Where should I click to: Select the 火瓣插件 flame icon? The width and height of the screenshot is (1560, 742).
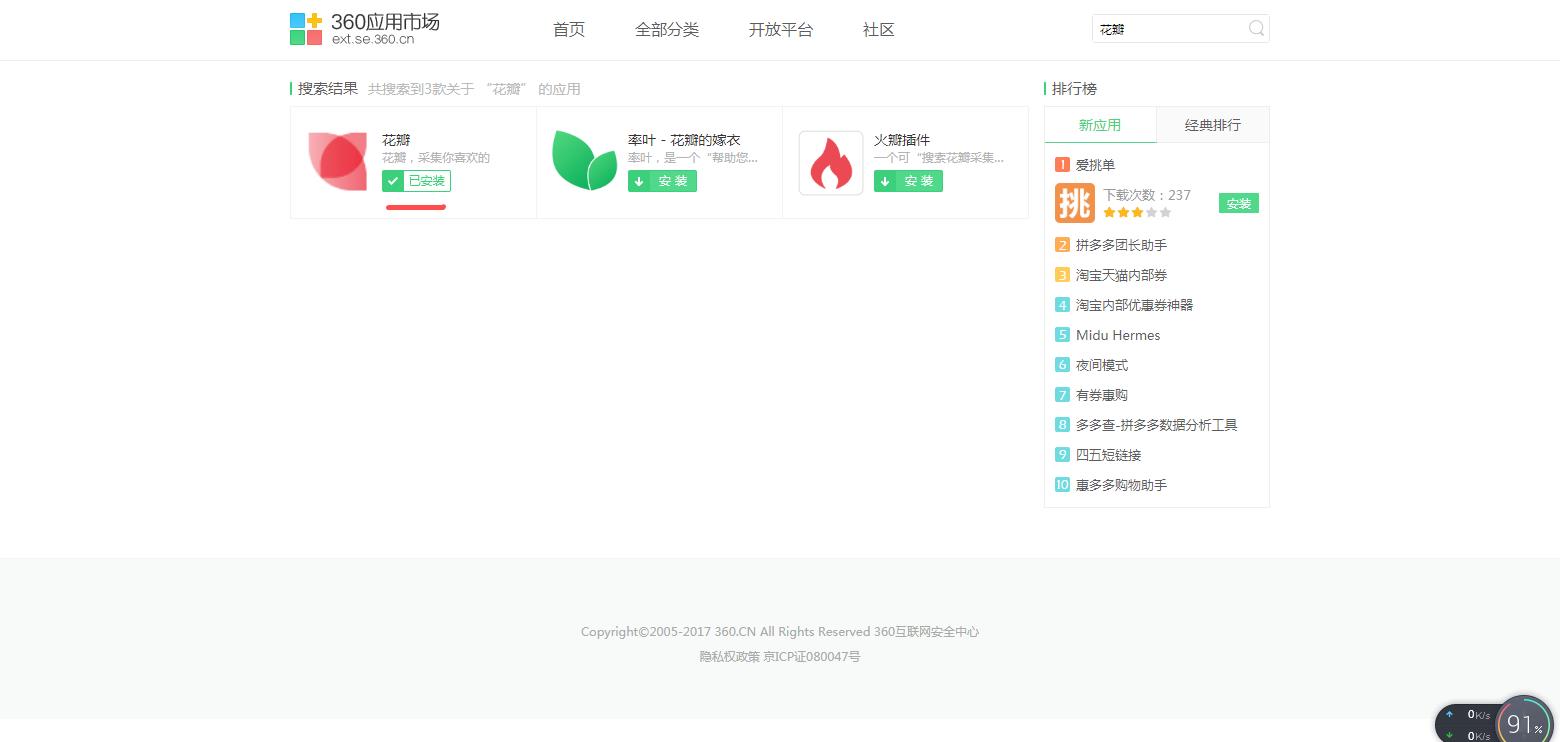(830, 160)
